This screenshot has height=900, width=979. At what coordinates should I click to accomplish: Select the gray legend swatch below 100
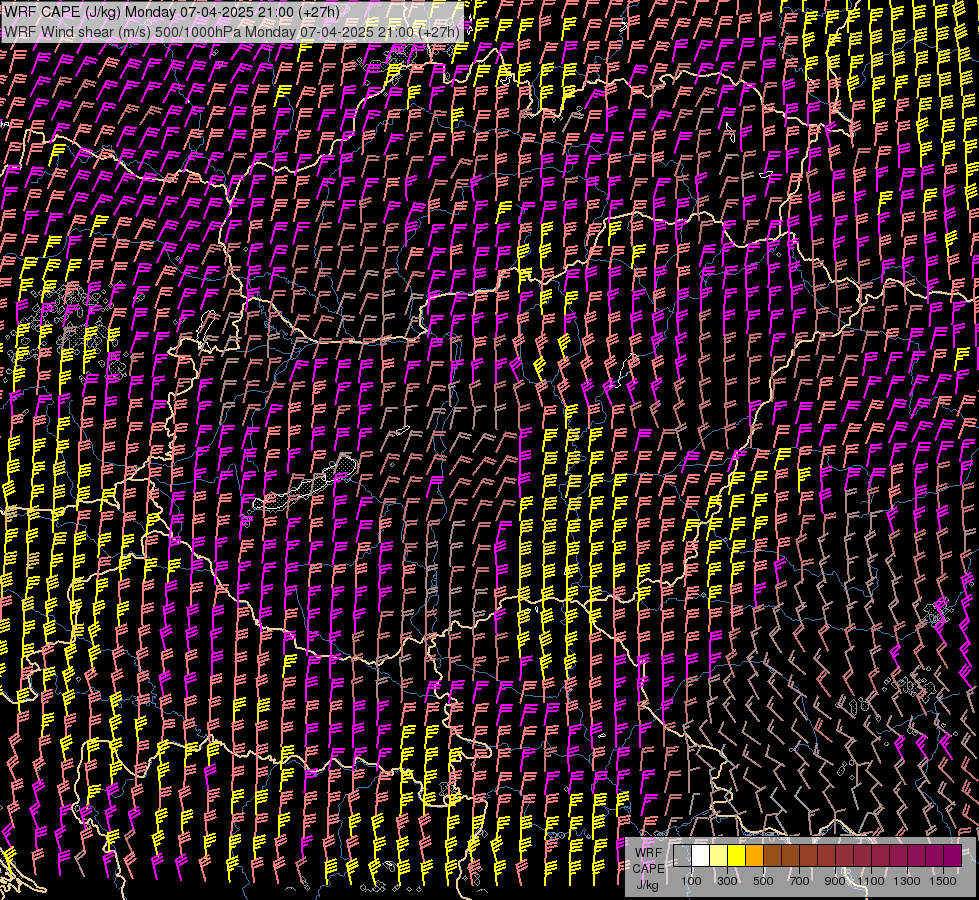682,855
